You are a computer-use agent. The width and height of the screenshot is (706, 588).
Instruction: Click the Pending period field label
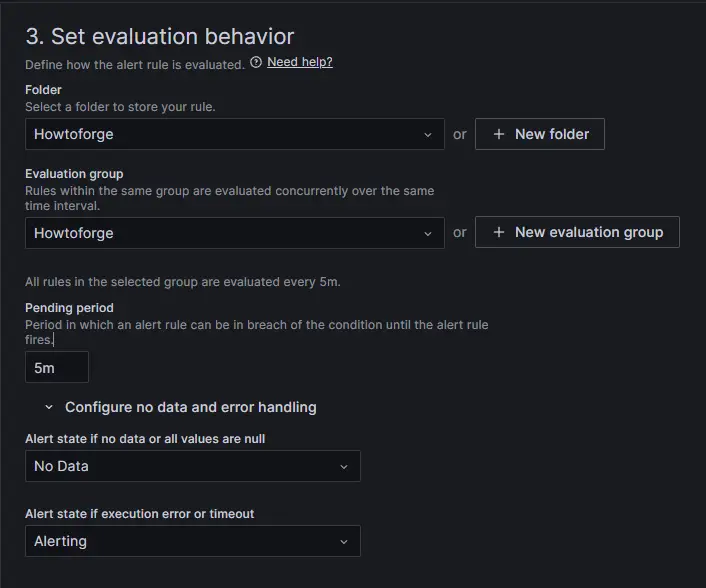(69, 308)
